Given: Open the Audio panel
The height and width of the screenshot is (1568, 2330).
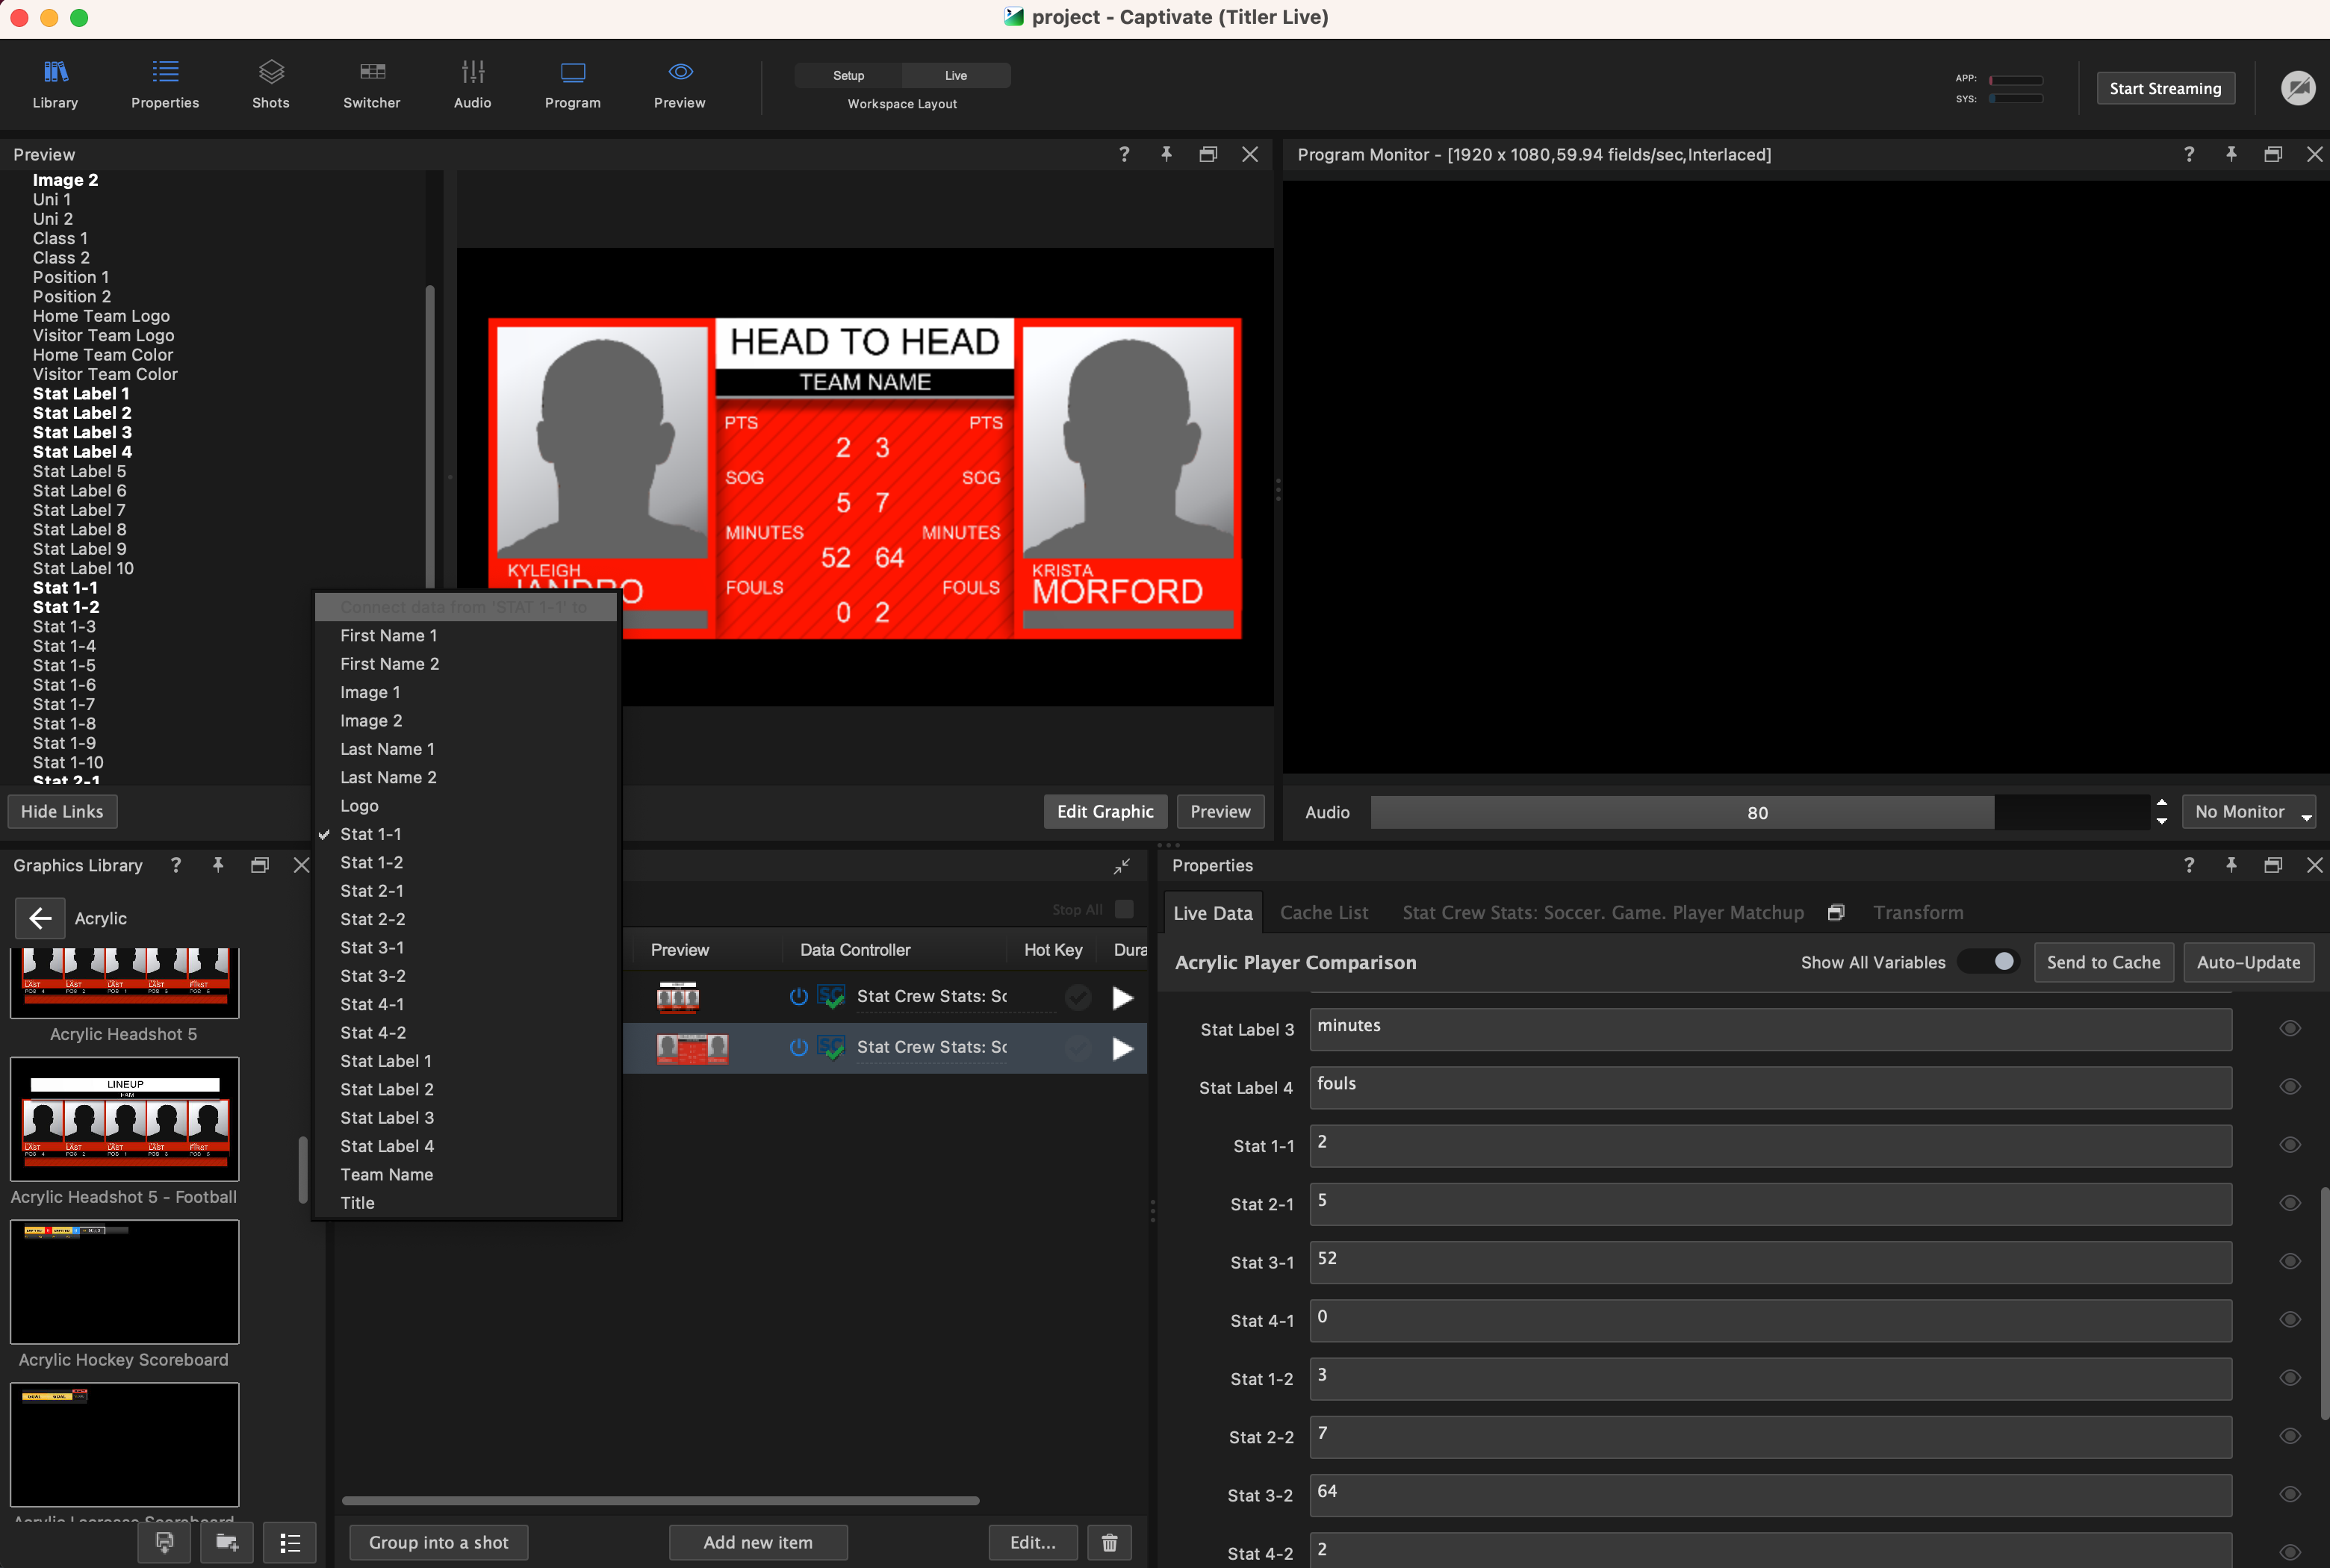Looking at the screenshot, I should [472, 84].
